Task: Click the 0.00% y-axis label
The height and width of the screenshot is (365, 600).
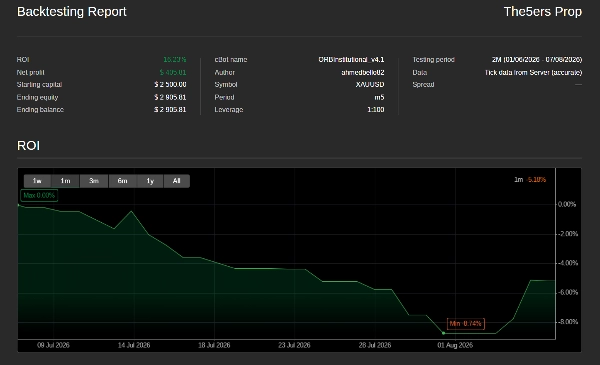Action: tap(567, 204)
